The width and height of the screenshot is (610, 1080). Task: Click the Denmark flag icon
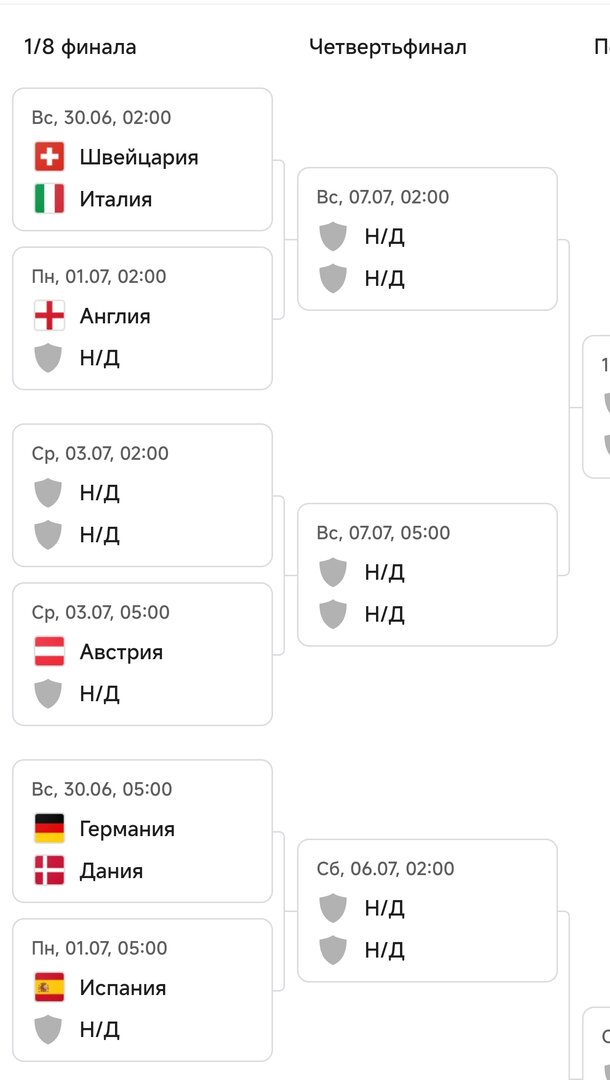(49, 871)
